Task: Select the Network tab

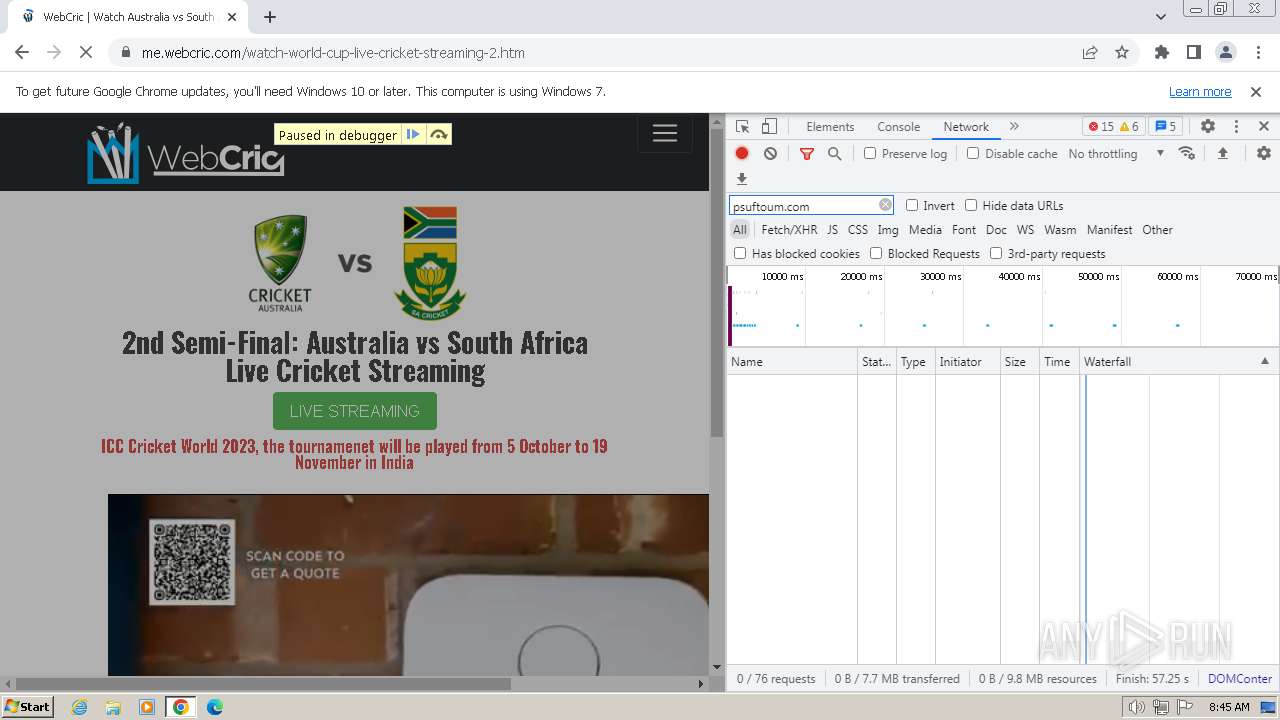Action: coord(966,126)
